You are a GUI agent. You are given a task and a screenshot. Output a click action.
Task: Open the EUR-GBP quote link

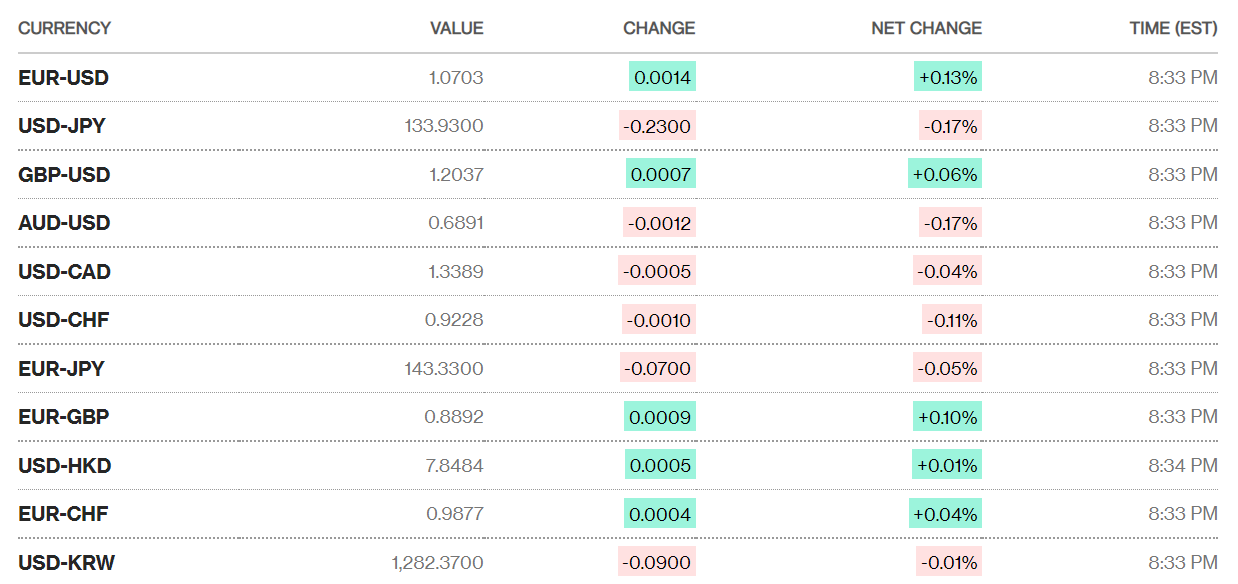click(63, 417)
